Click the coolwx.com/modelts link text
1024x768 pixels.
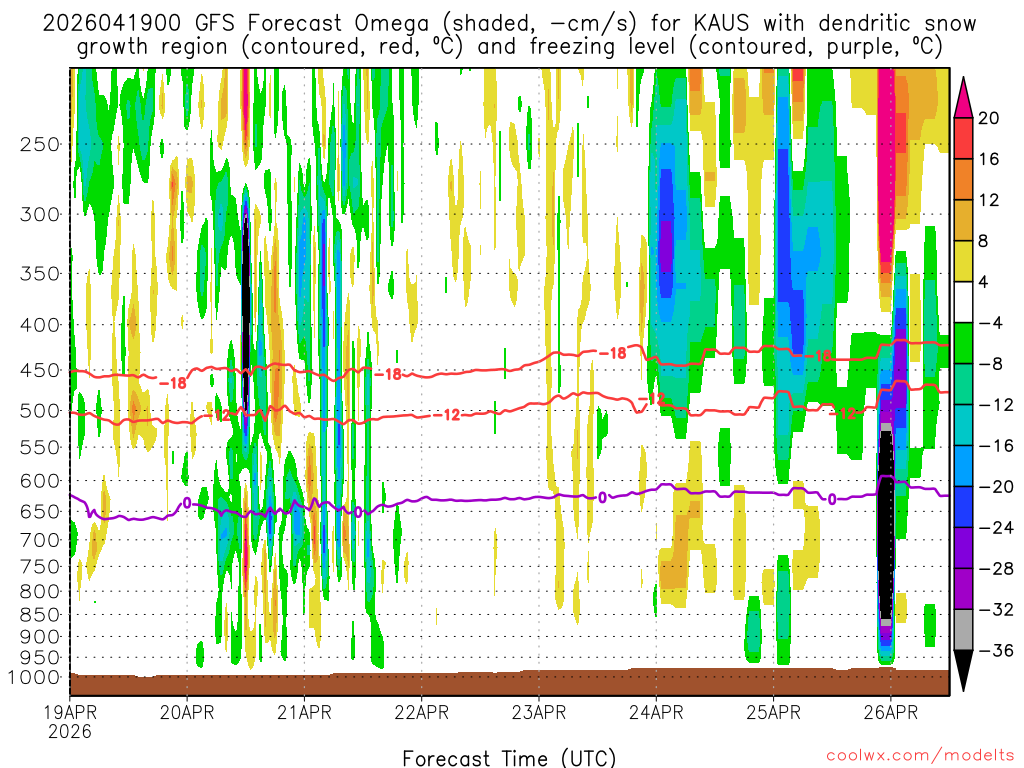point(920,756)
